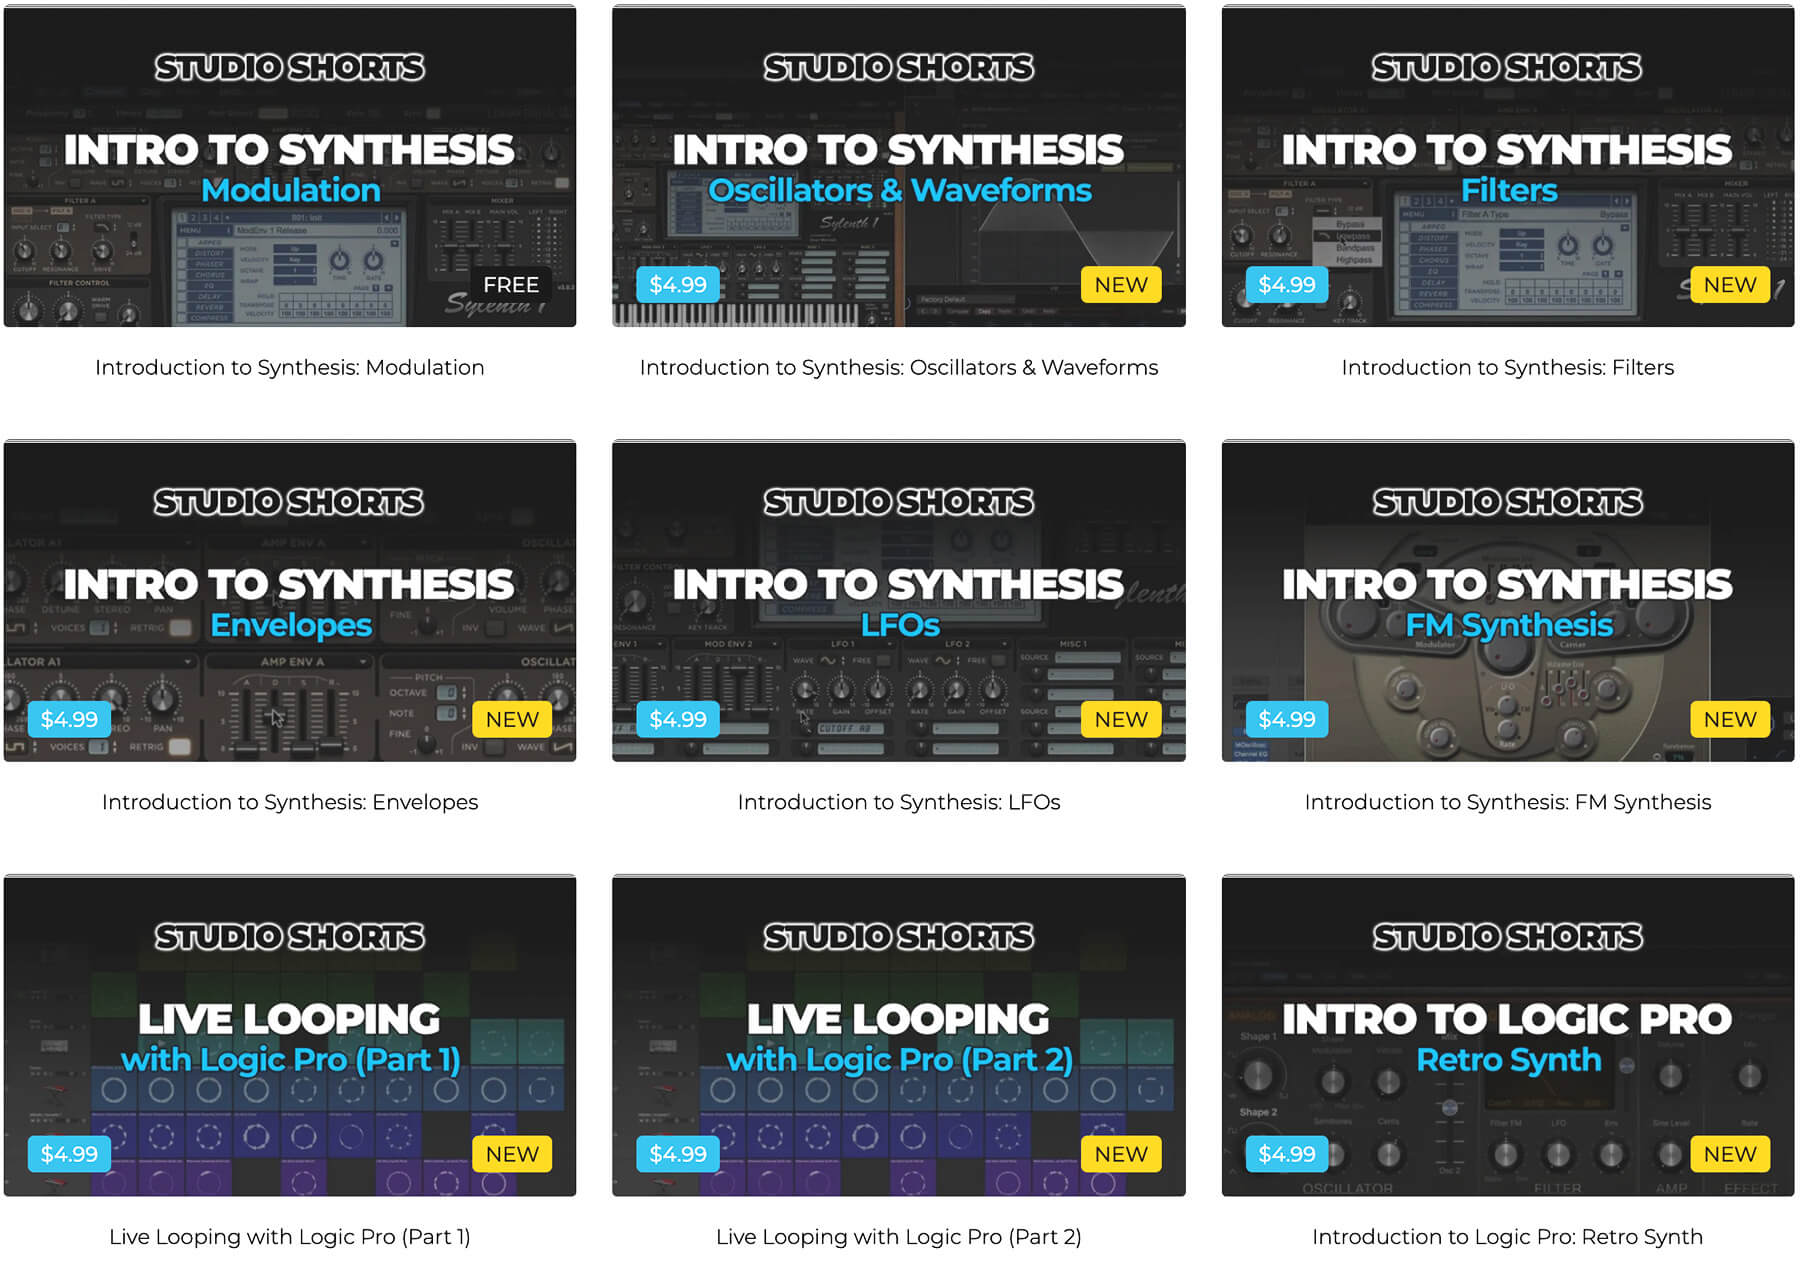
Task: Open the Live Looping Part 2 thumbnail
Action: (x=899, y=1036)
